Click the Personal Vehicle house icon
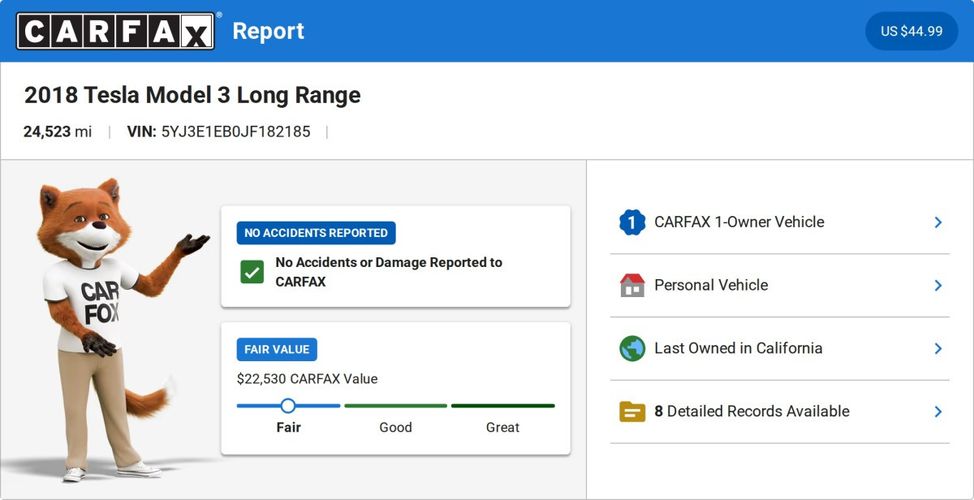Screen dimensions: 974x500 (632, 285)
